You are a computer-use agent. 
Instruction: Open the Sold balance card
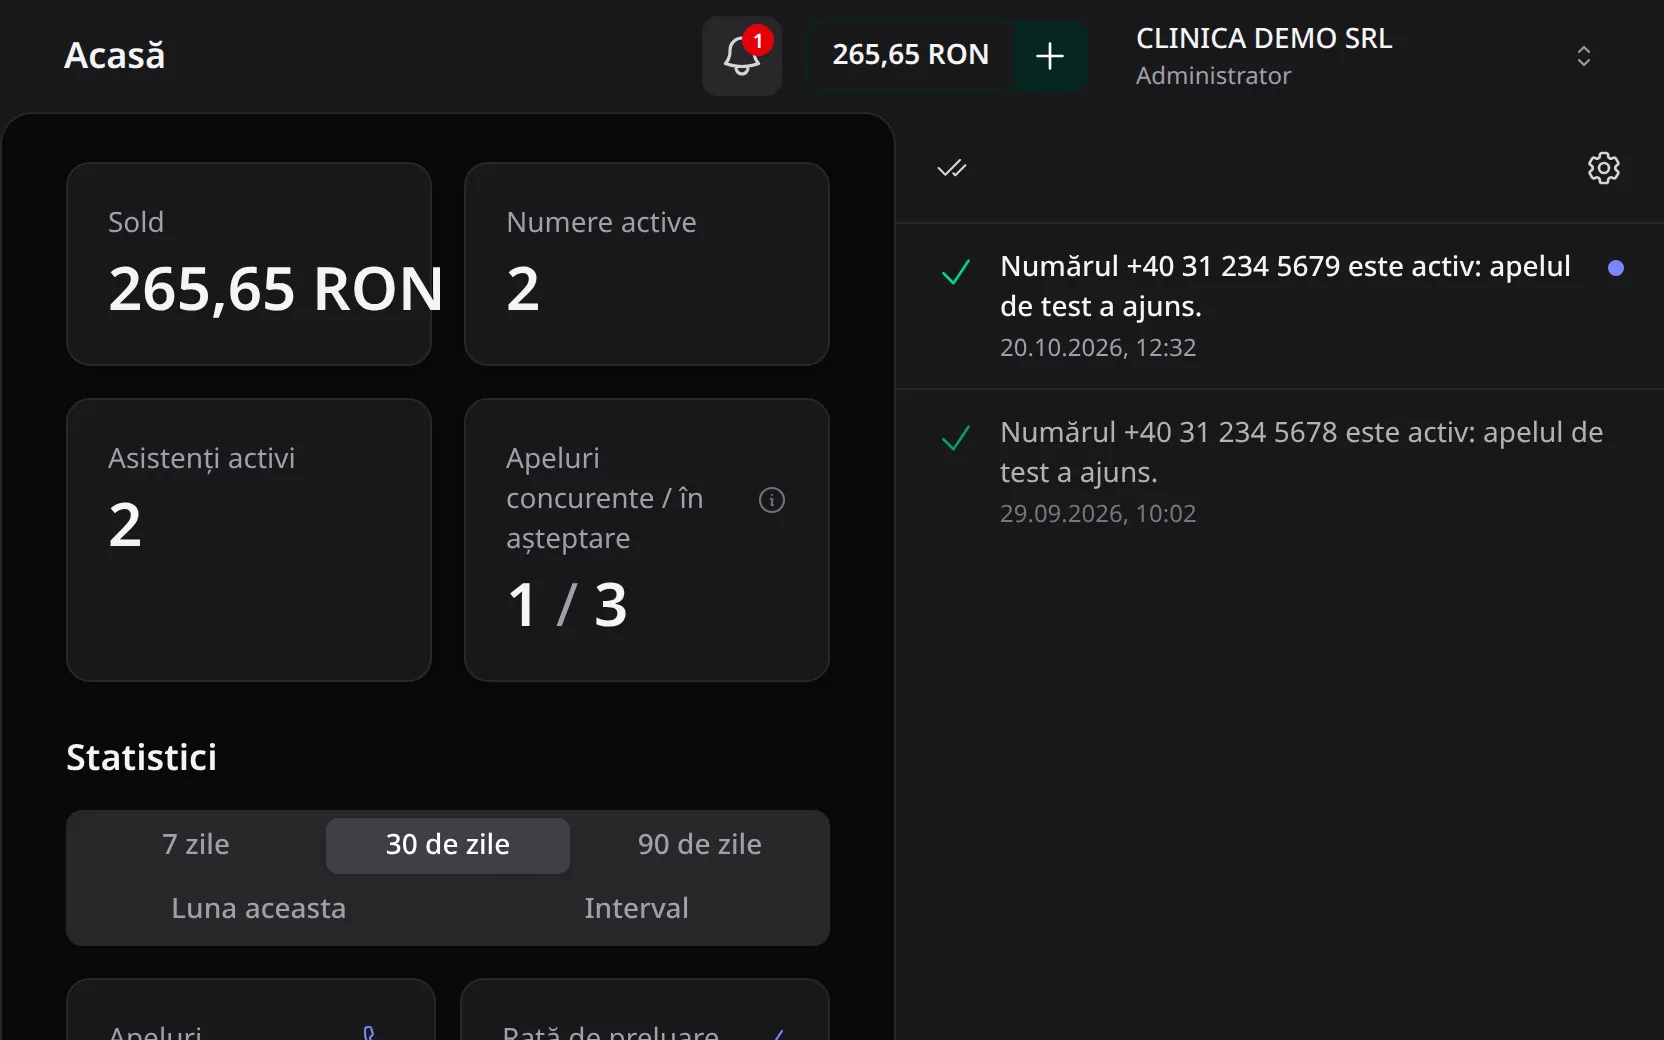point(249,264)
